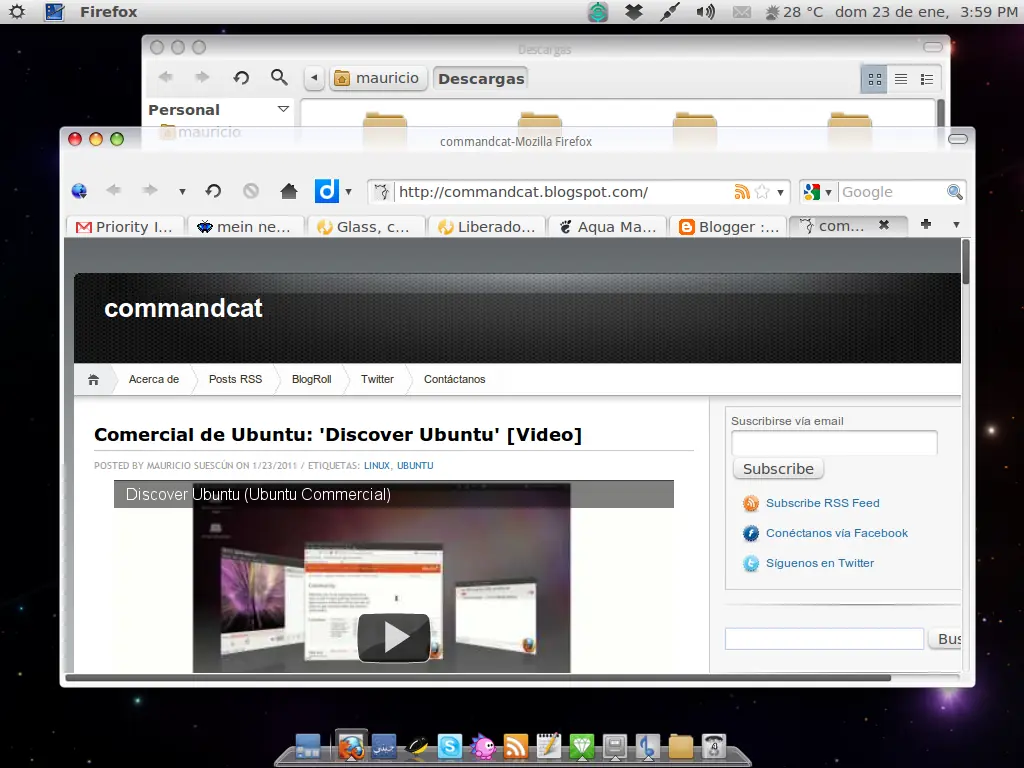Open Conéctanos vía Facebook link

point(837,533)
